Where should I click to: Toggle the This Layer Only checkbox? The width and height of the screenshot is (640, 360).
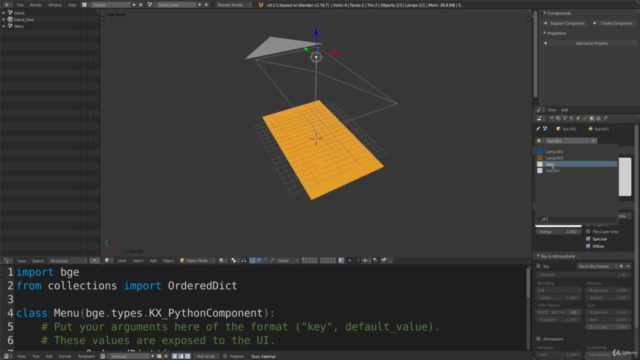tap(588, 231)
